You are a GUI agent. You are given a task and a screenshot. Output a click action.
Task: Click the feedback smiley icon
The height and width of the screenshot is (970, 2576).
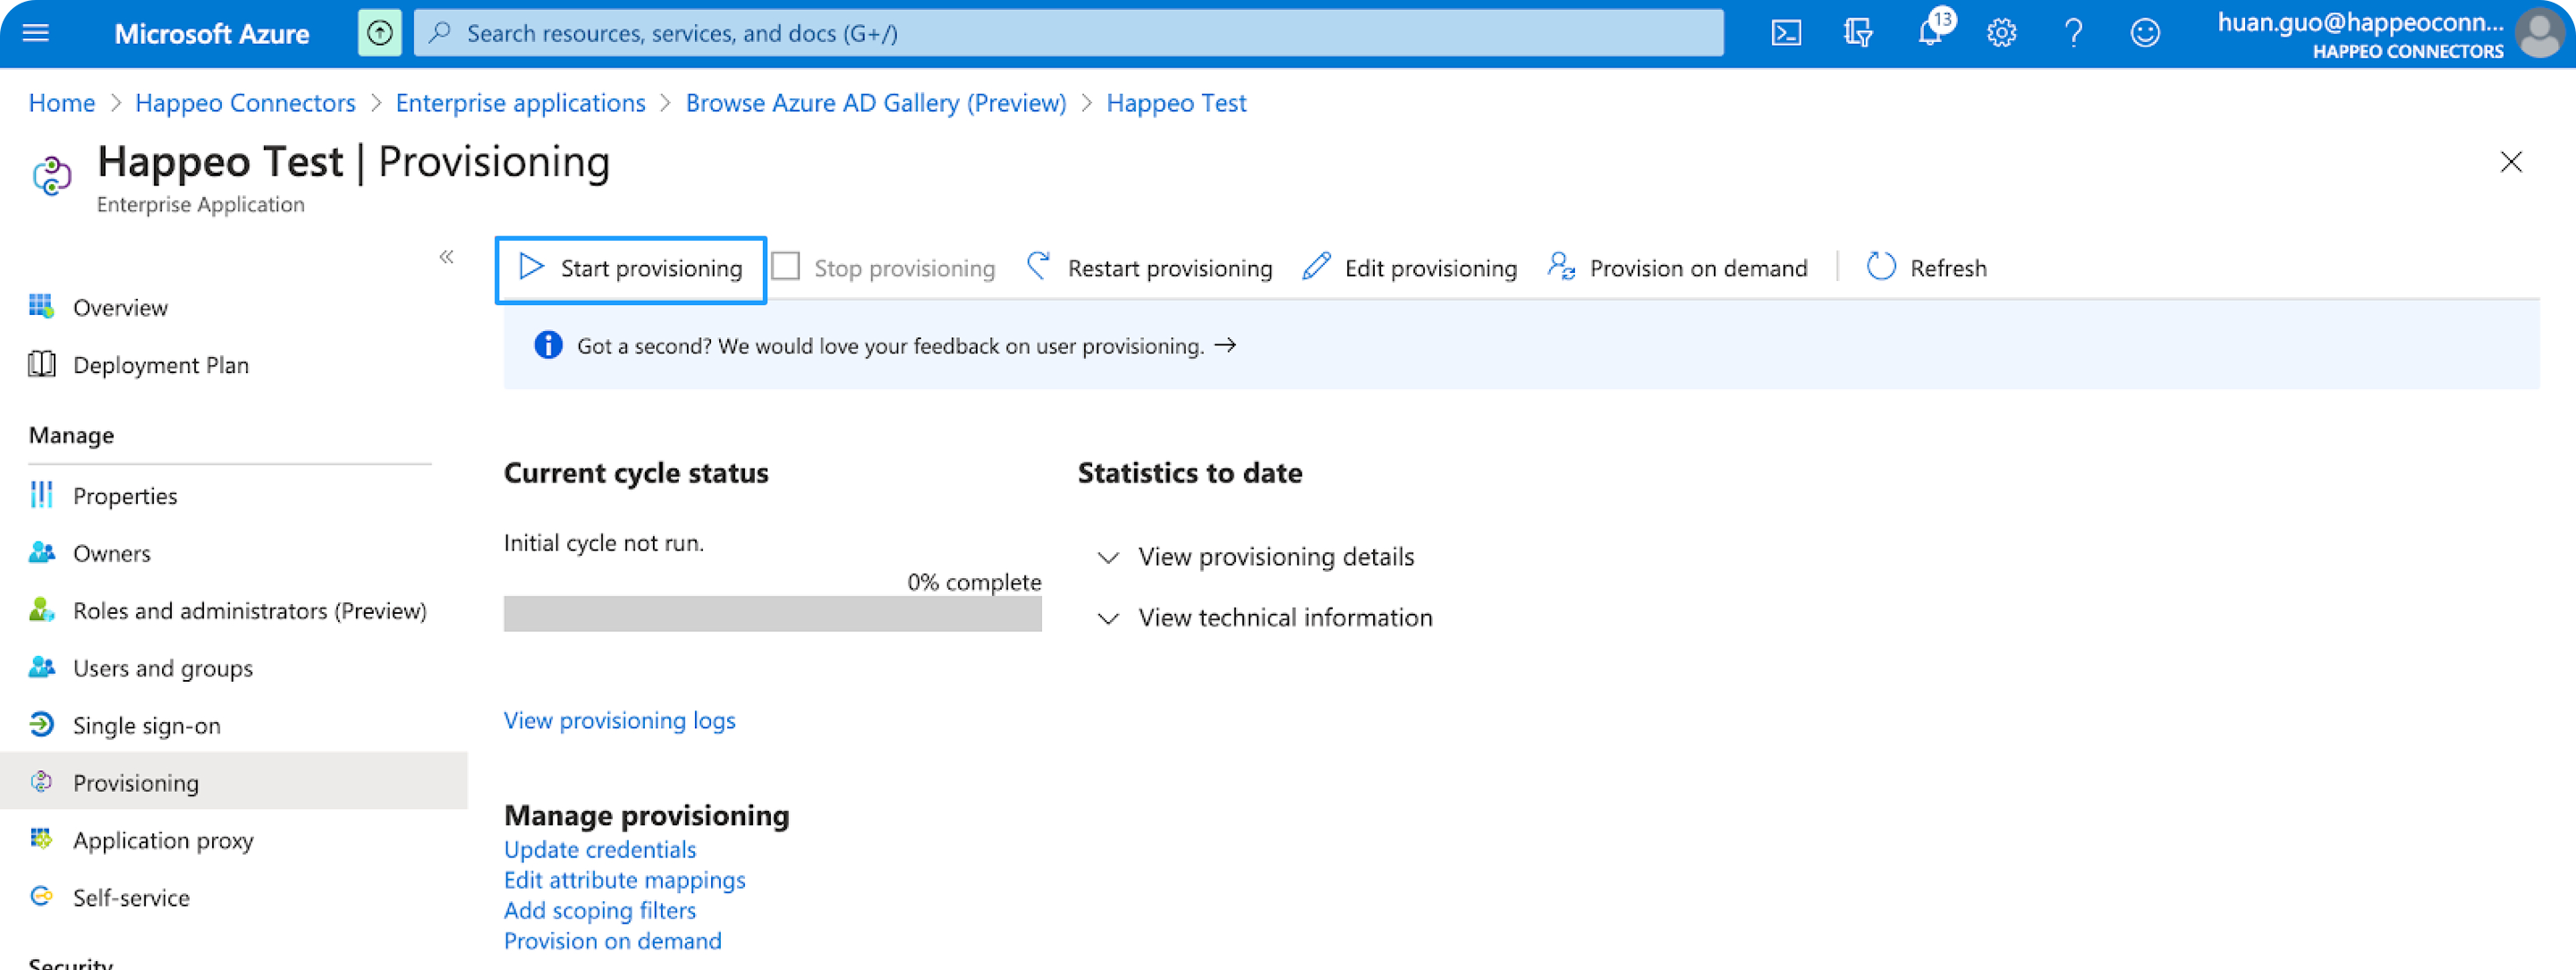(2145, 33)
